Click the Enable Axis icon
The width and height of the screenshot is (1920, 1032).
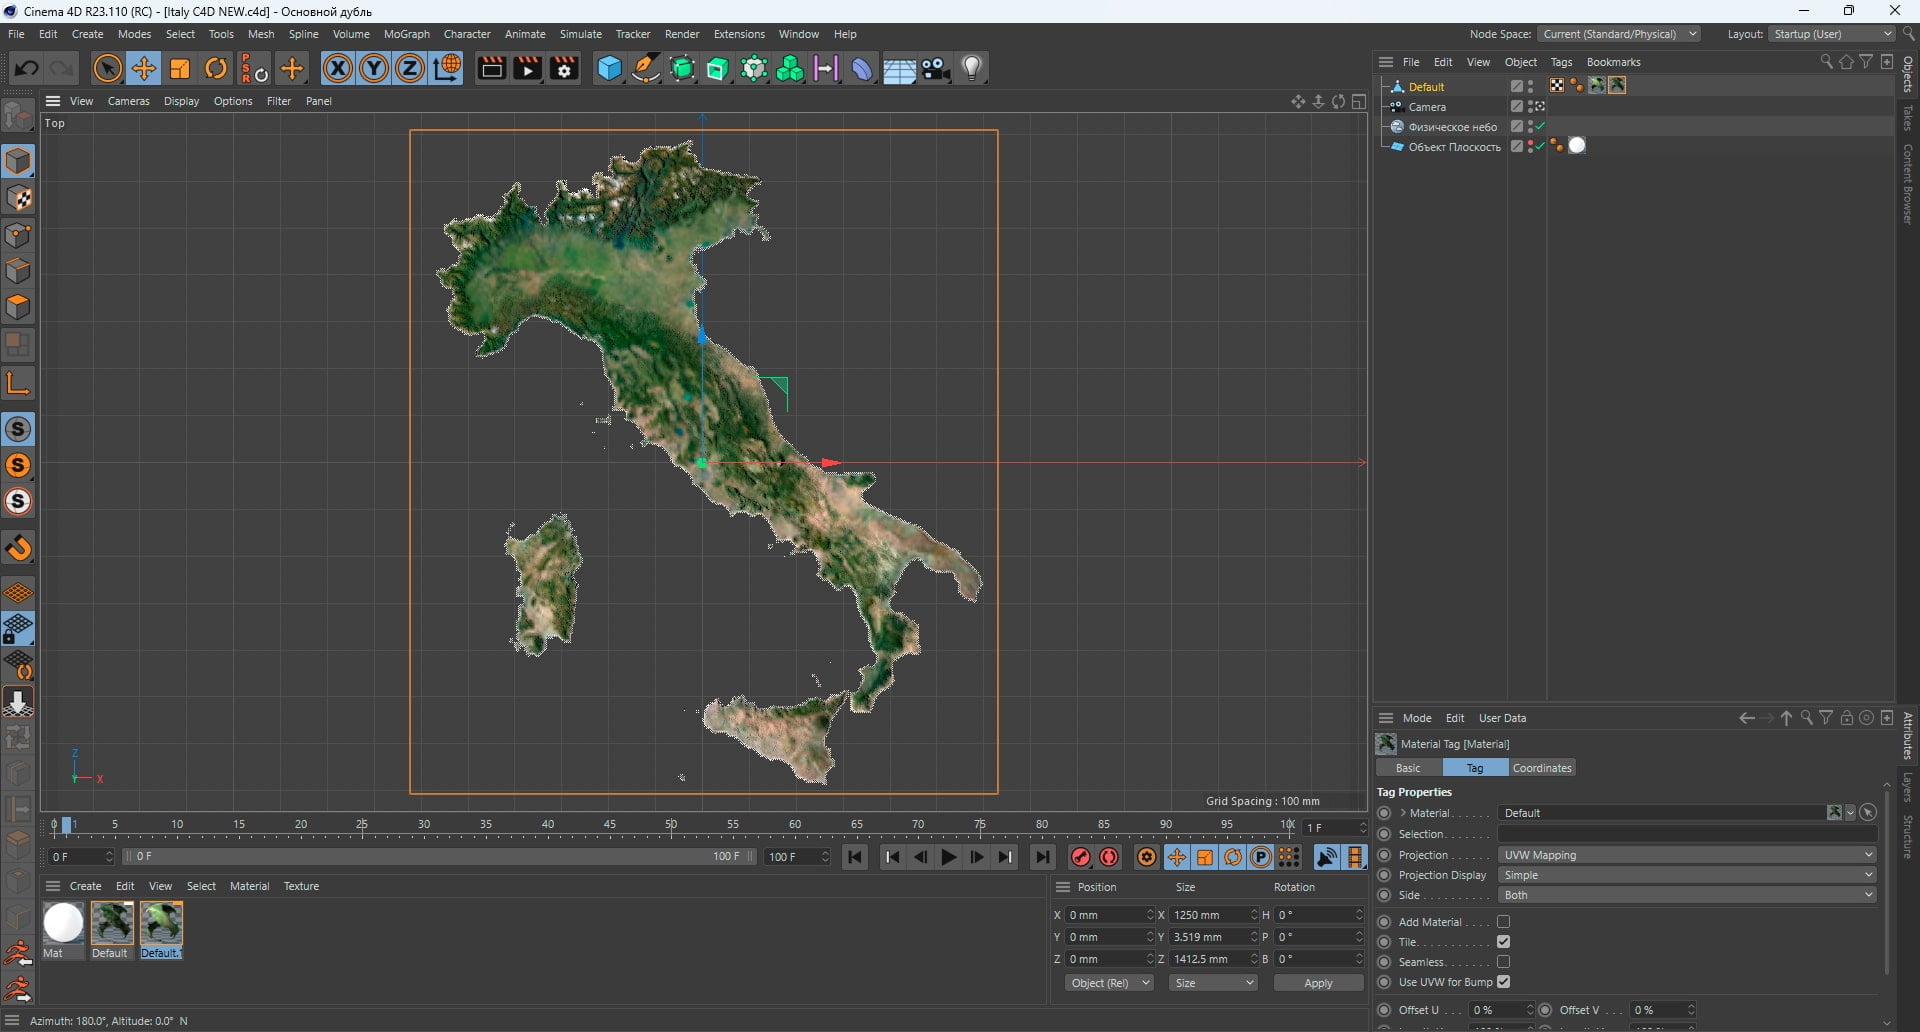18,382
